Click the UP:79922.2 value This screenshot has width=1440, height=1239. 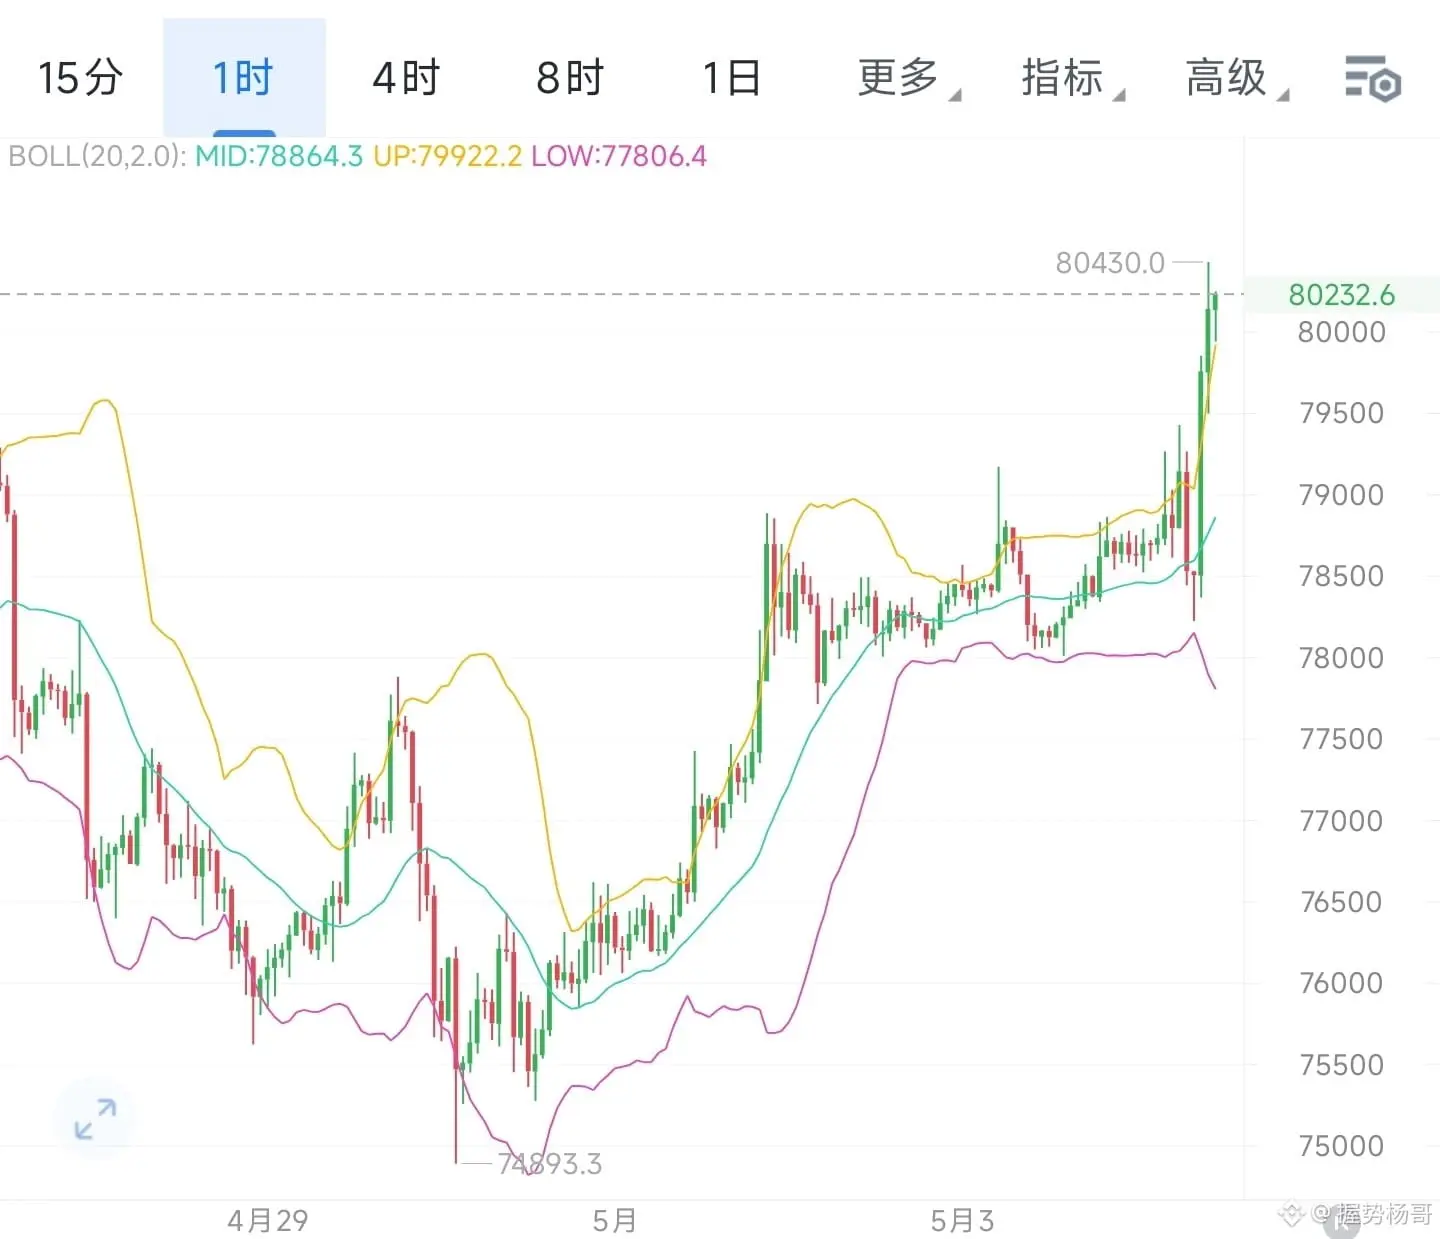tap(448, 156)
